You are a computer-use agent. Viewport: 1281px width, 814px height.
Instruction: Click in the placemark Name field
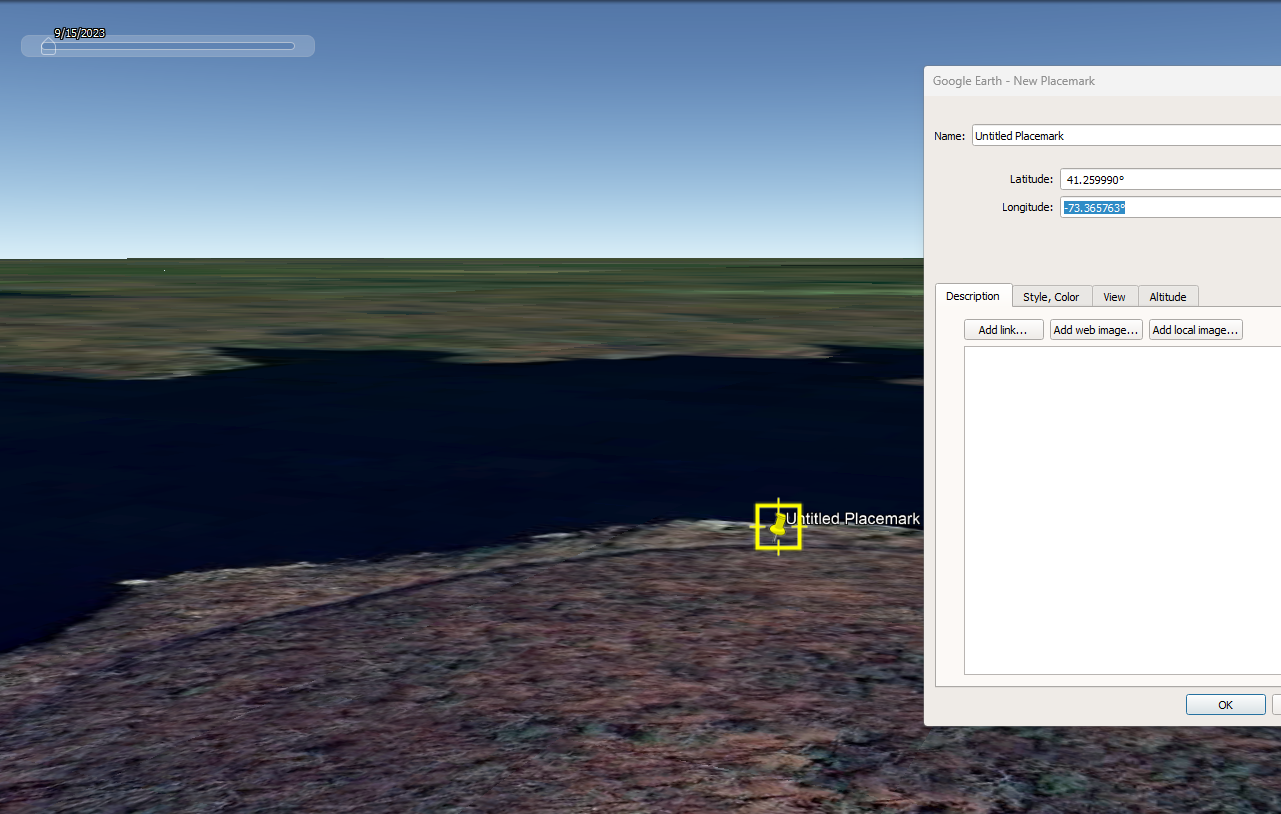[1120, 136]
